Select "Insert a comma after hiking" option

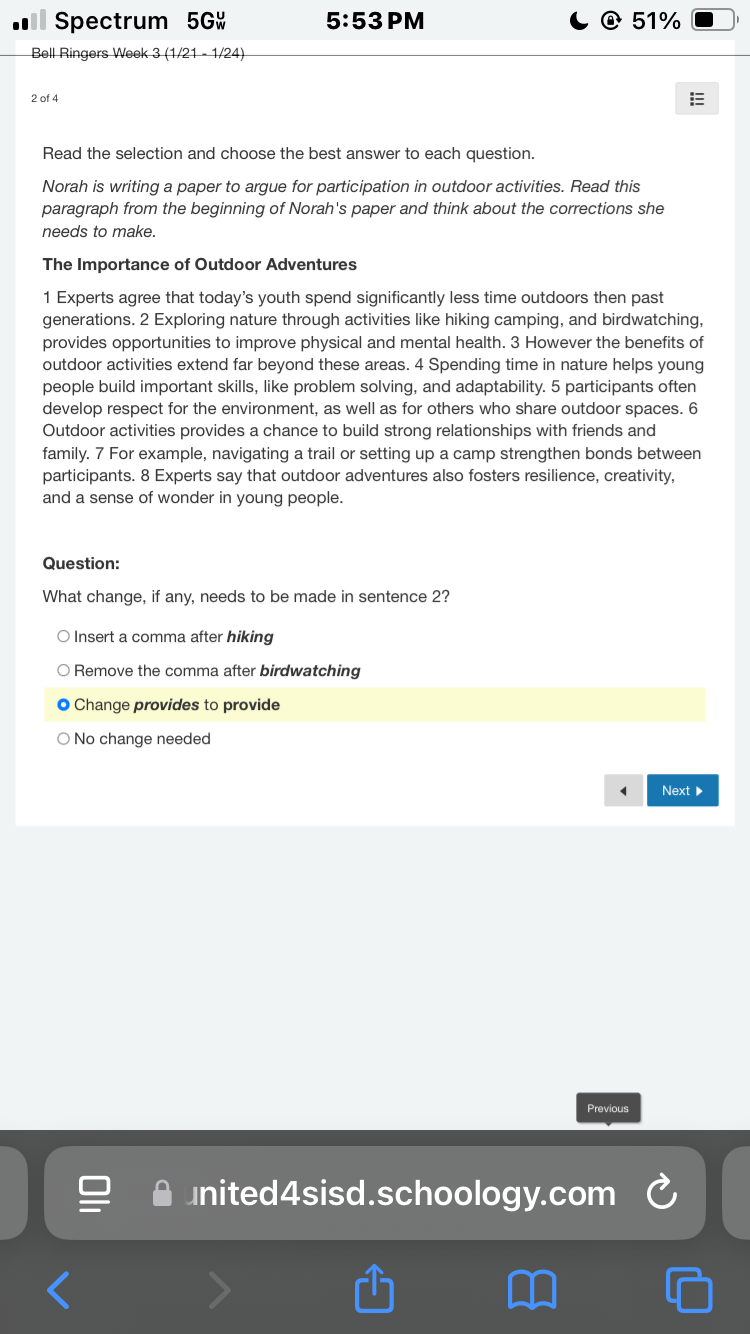pos(165,637)
